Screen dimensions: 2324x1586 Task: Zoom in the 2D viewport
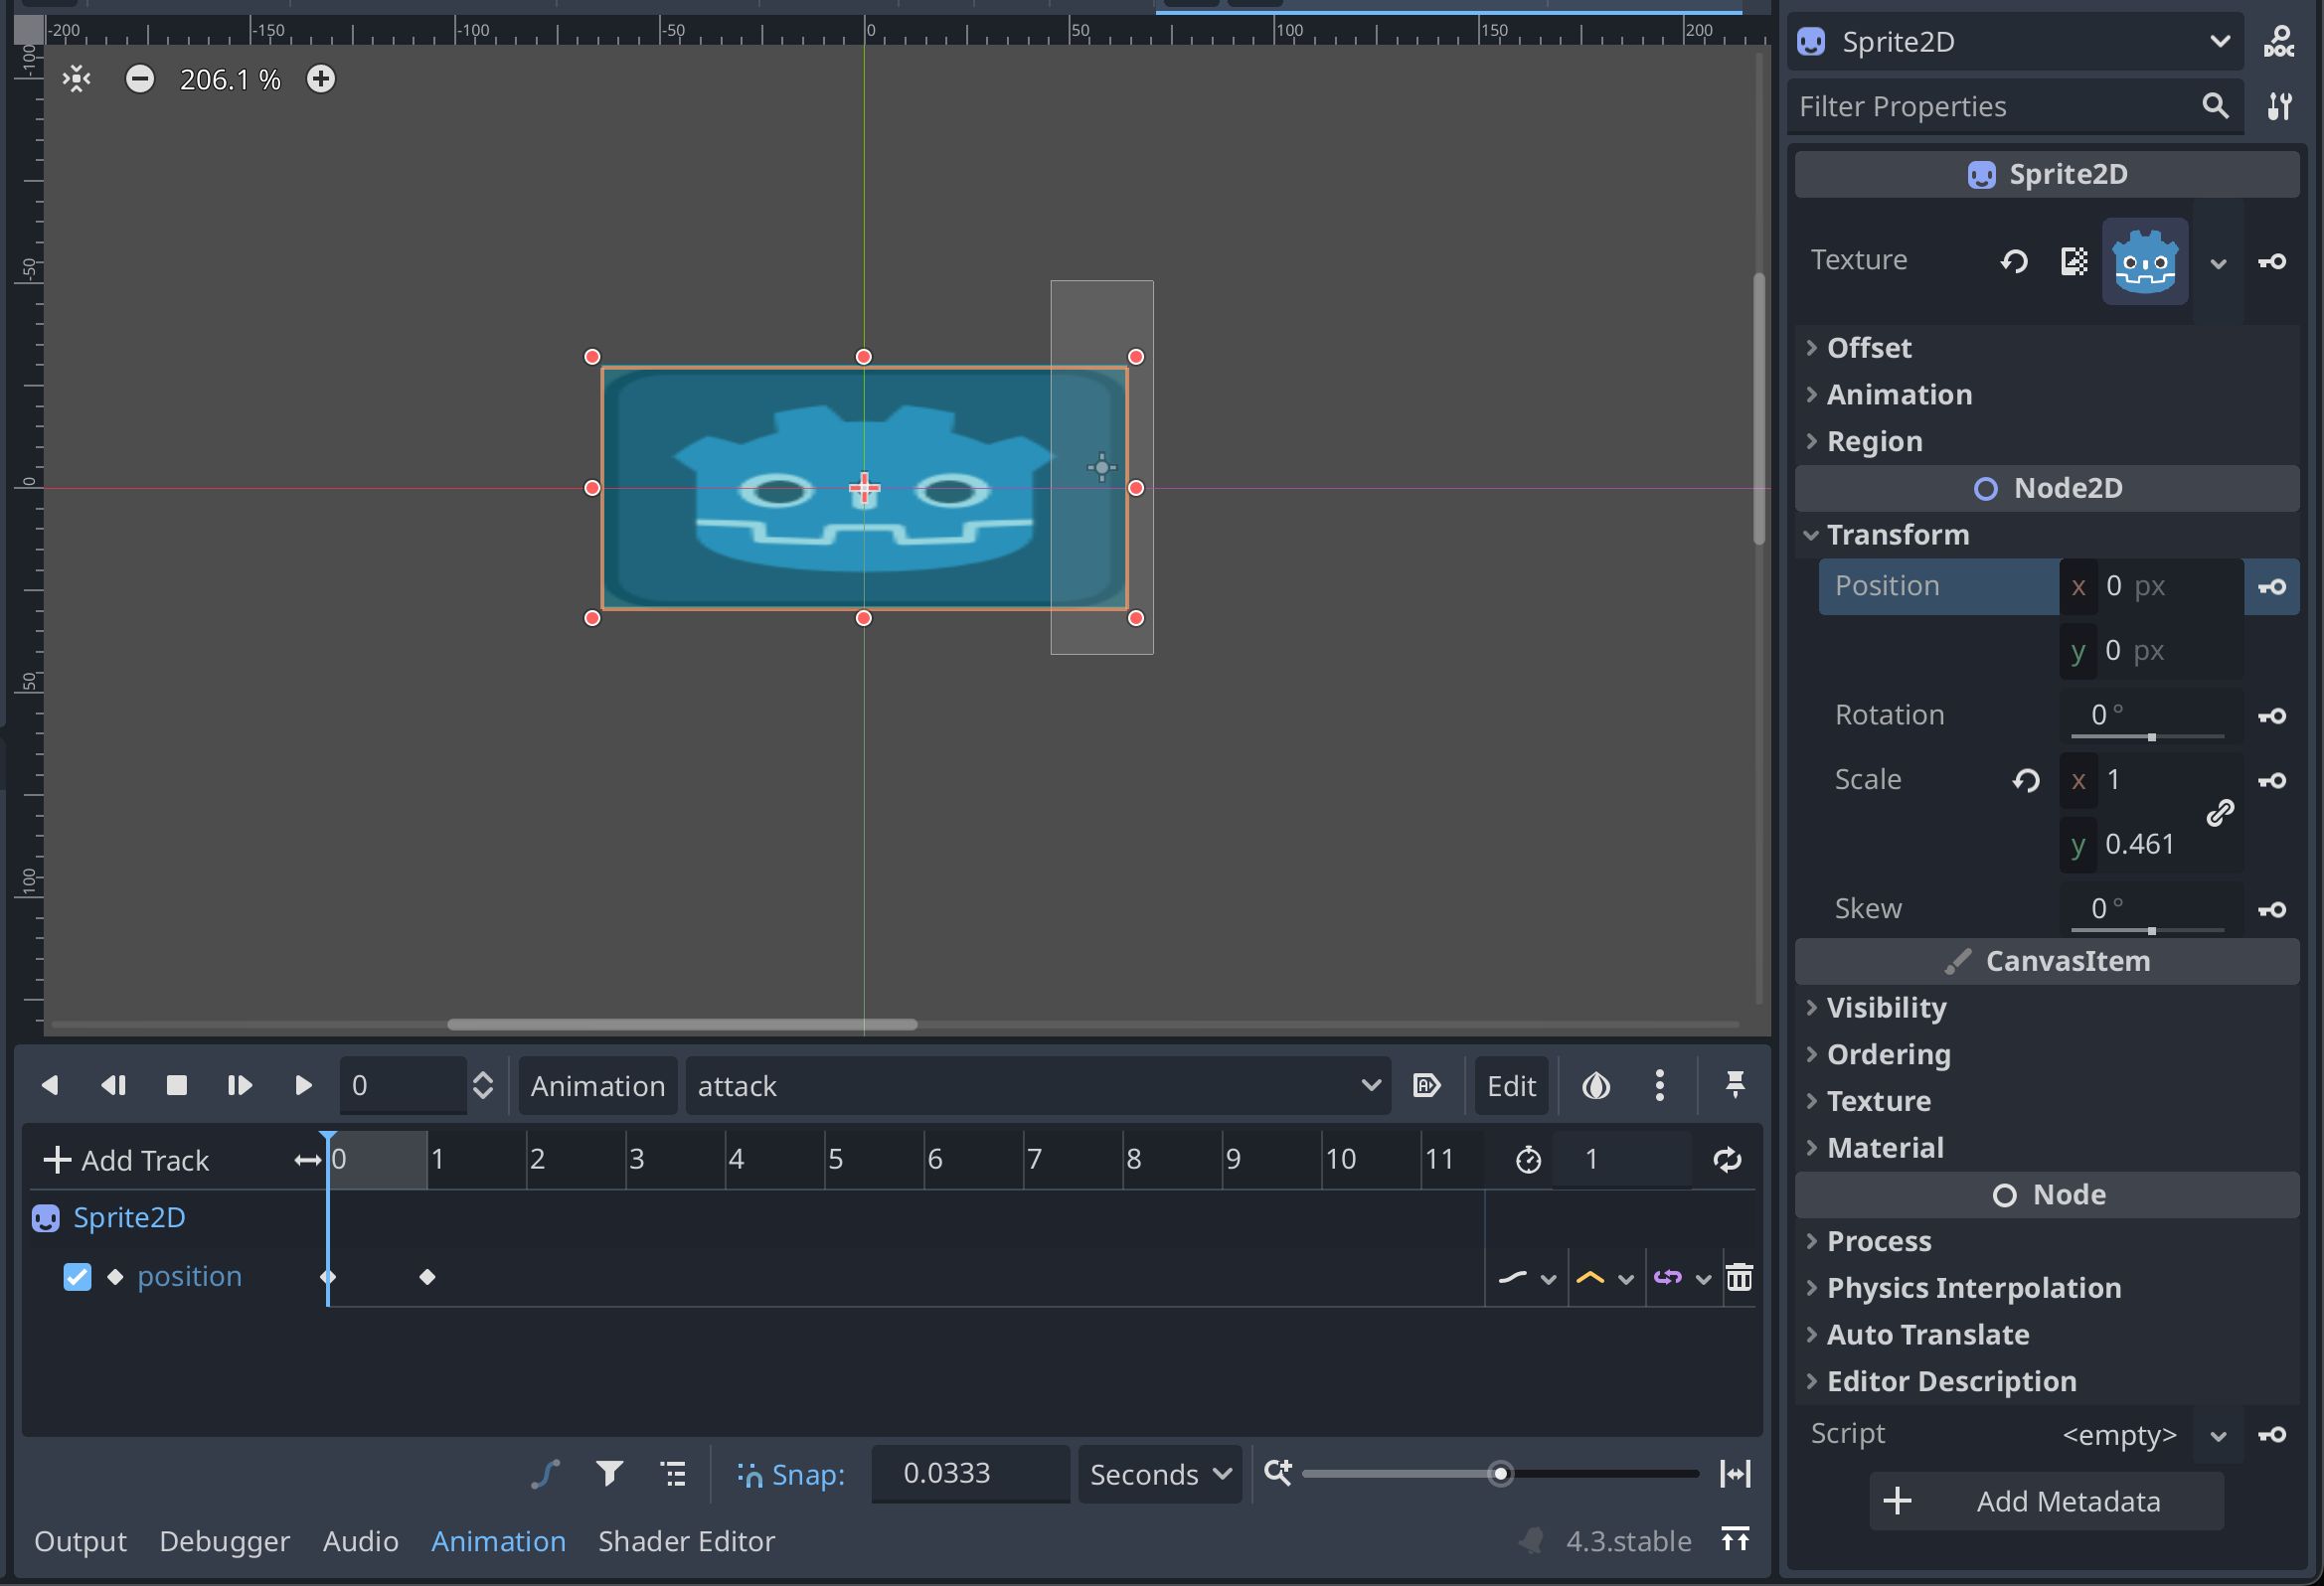(320, 79)
